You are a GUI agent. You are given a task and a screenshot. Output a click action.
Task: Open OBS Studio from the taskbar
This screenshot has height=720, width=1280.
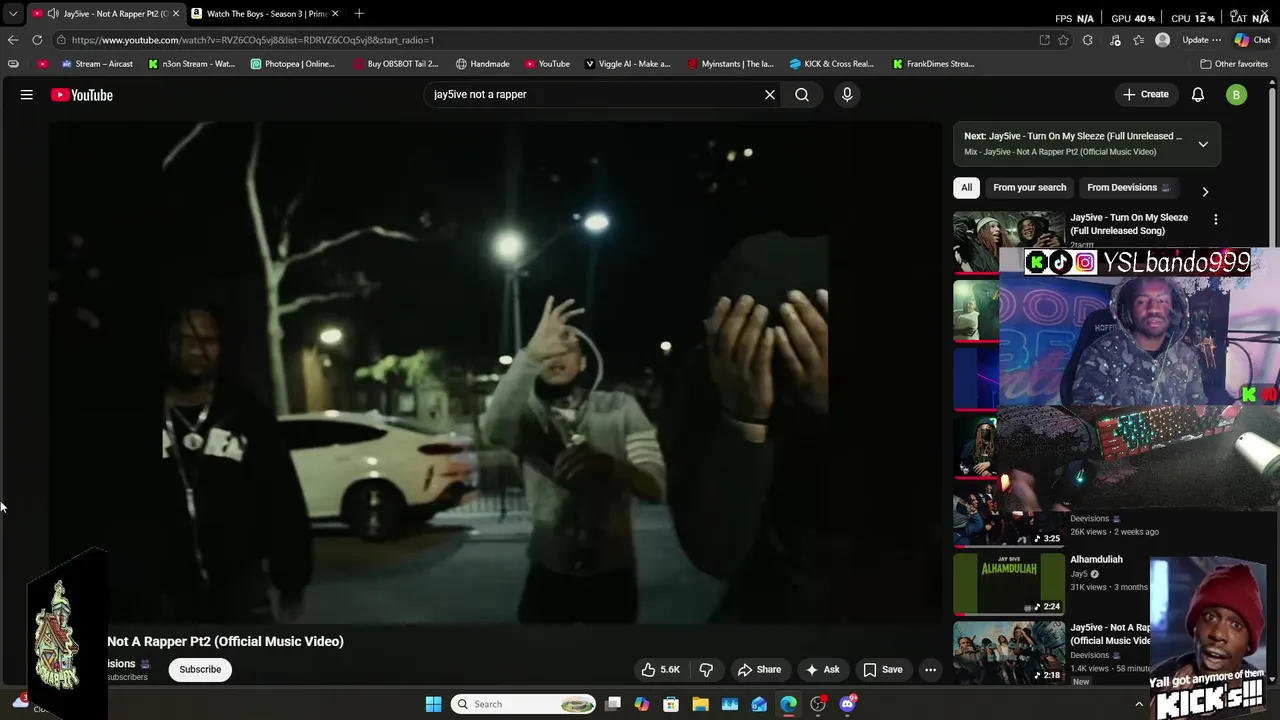818,704
